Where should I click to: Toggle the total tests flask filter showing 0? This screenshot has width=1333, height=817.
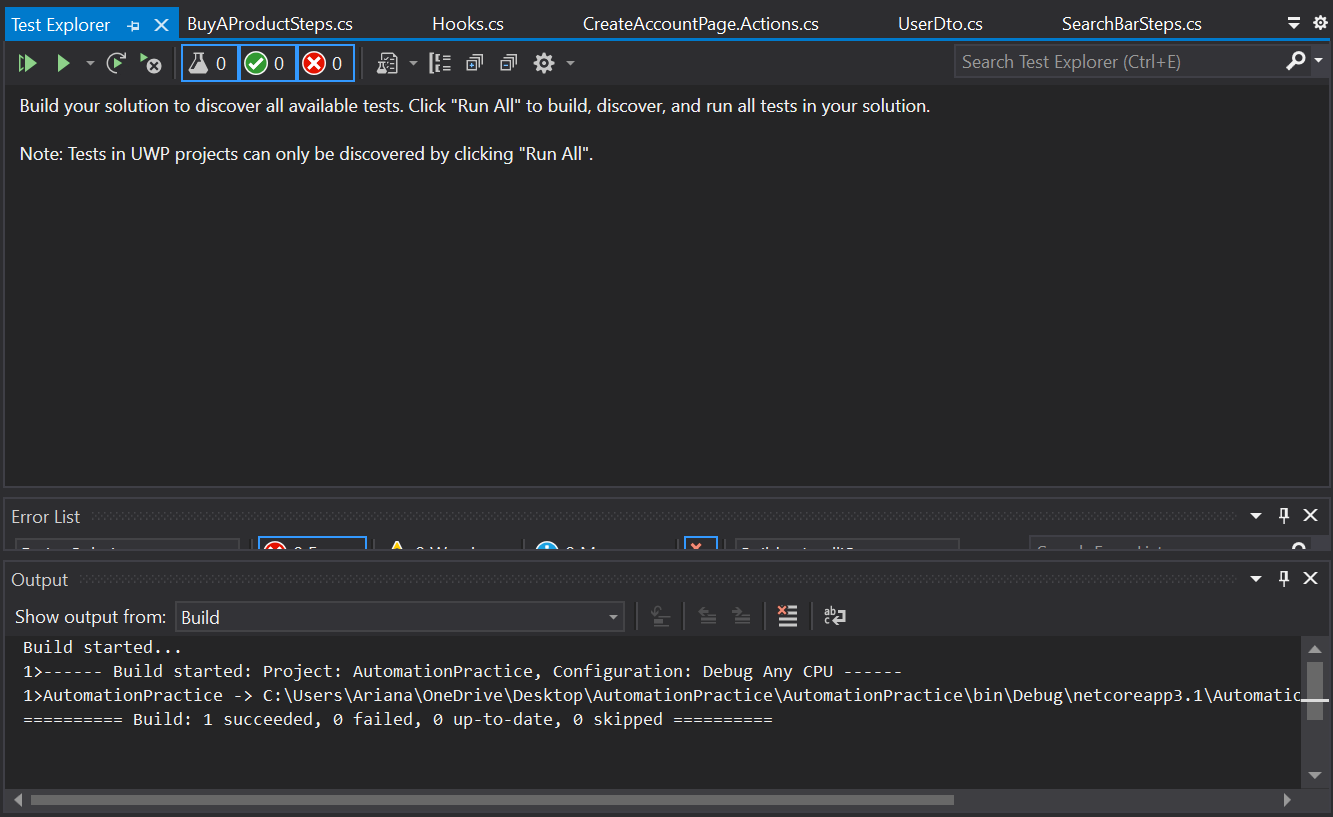210,64
